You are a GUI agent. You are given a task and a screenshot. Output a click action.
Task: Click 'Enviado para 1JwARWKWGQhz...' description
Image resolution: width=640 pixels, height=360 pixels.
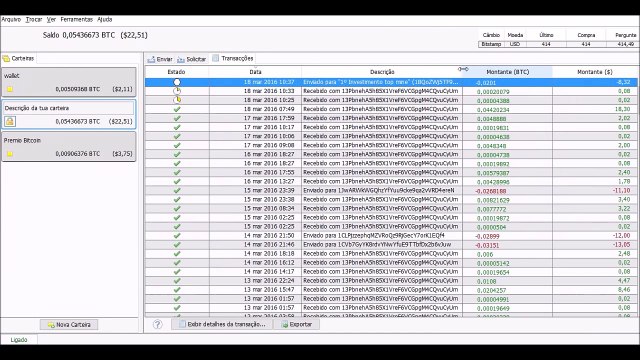pyautogui.click(x=378, y=190)
